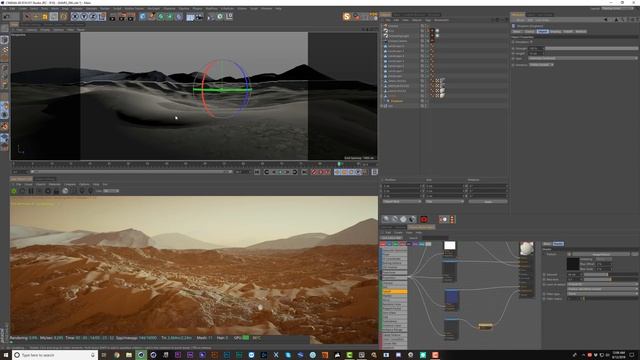
Task: Click the orange S plugin icon
Action: (x=347, y=16)
